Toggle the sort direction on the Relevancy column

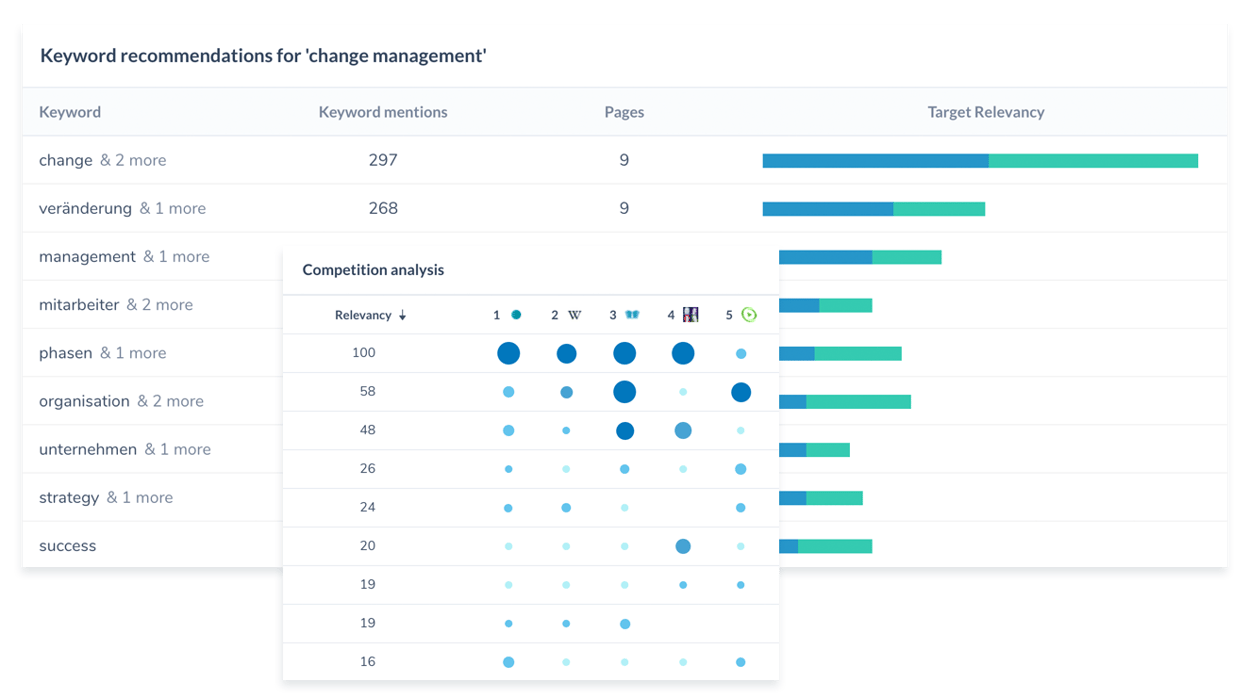click(x=402, y=314)
